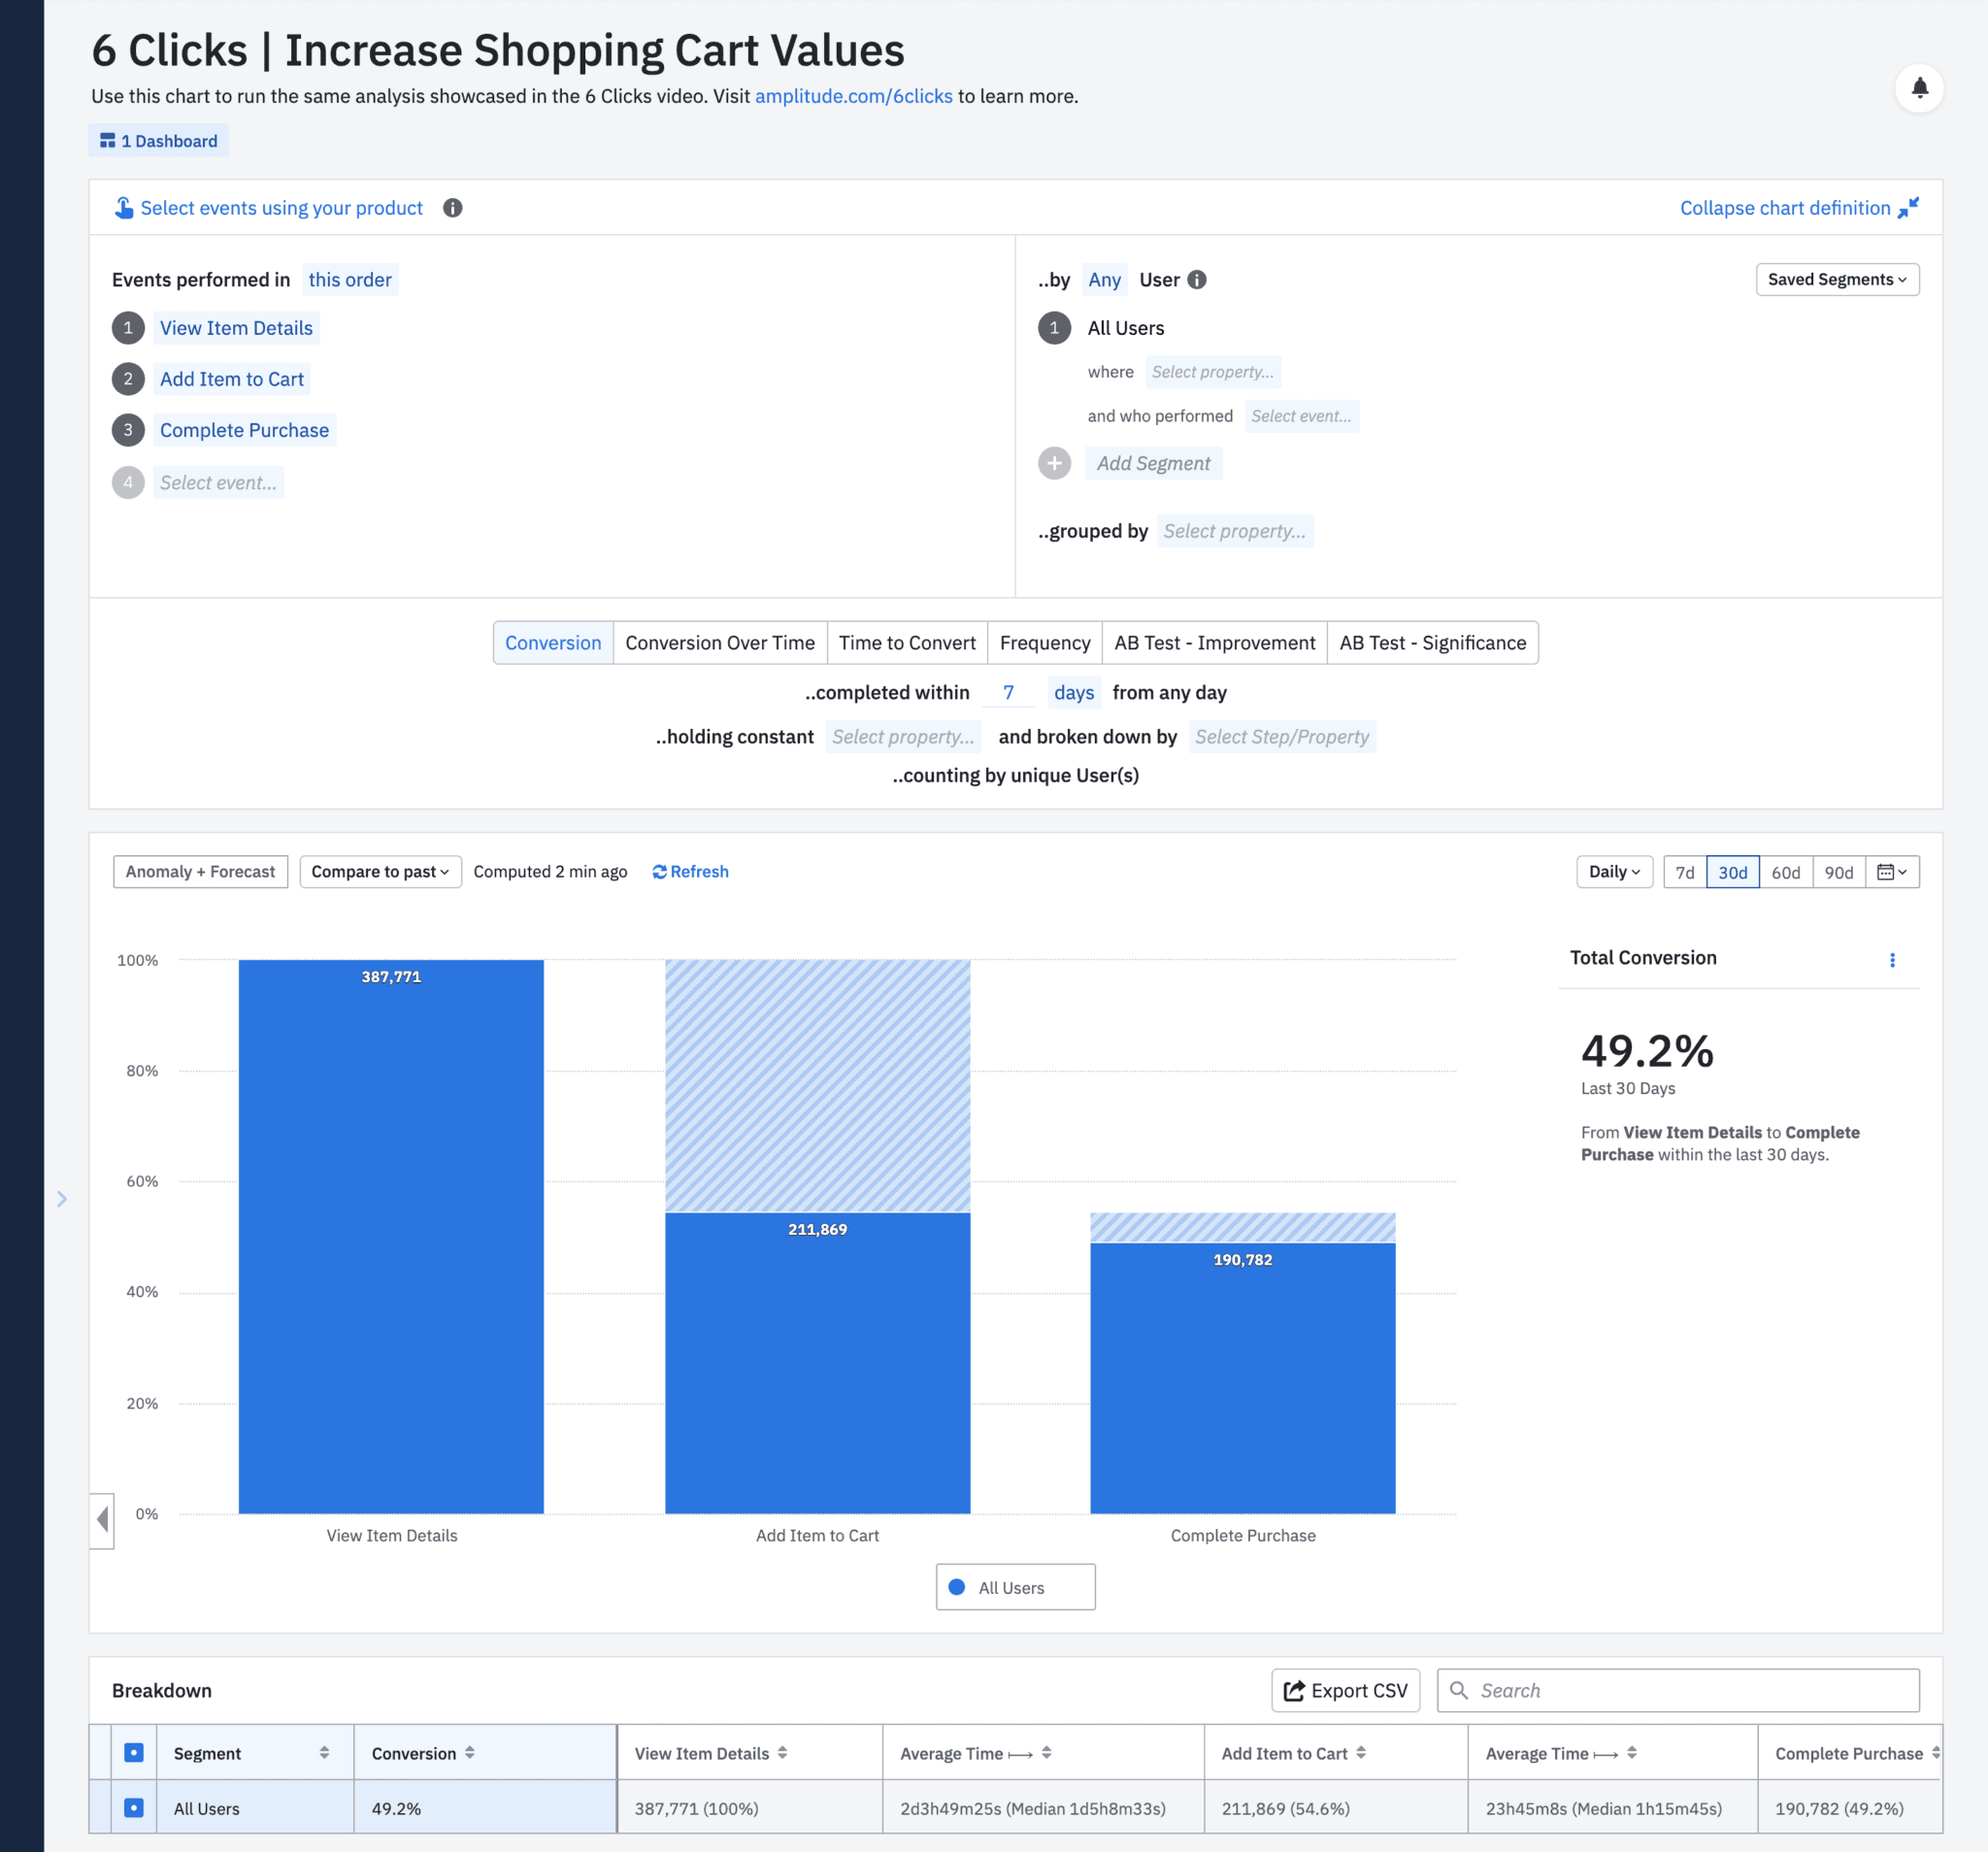Open the 1 Dashboard badge

click(159, 140)
